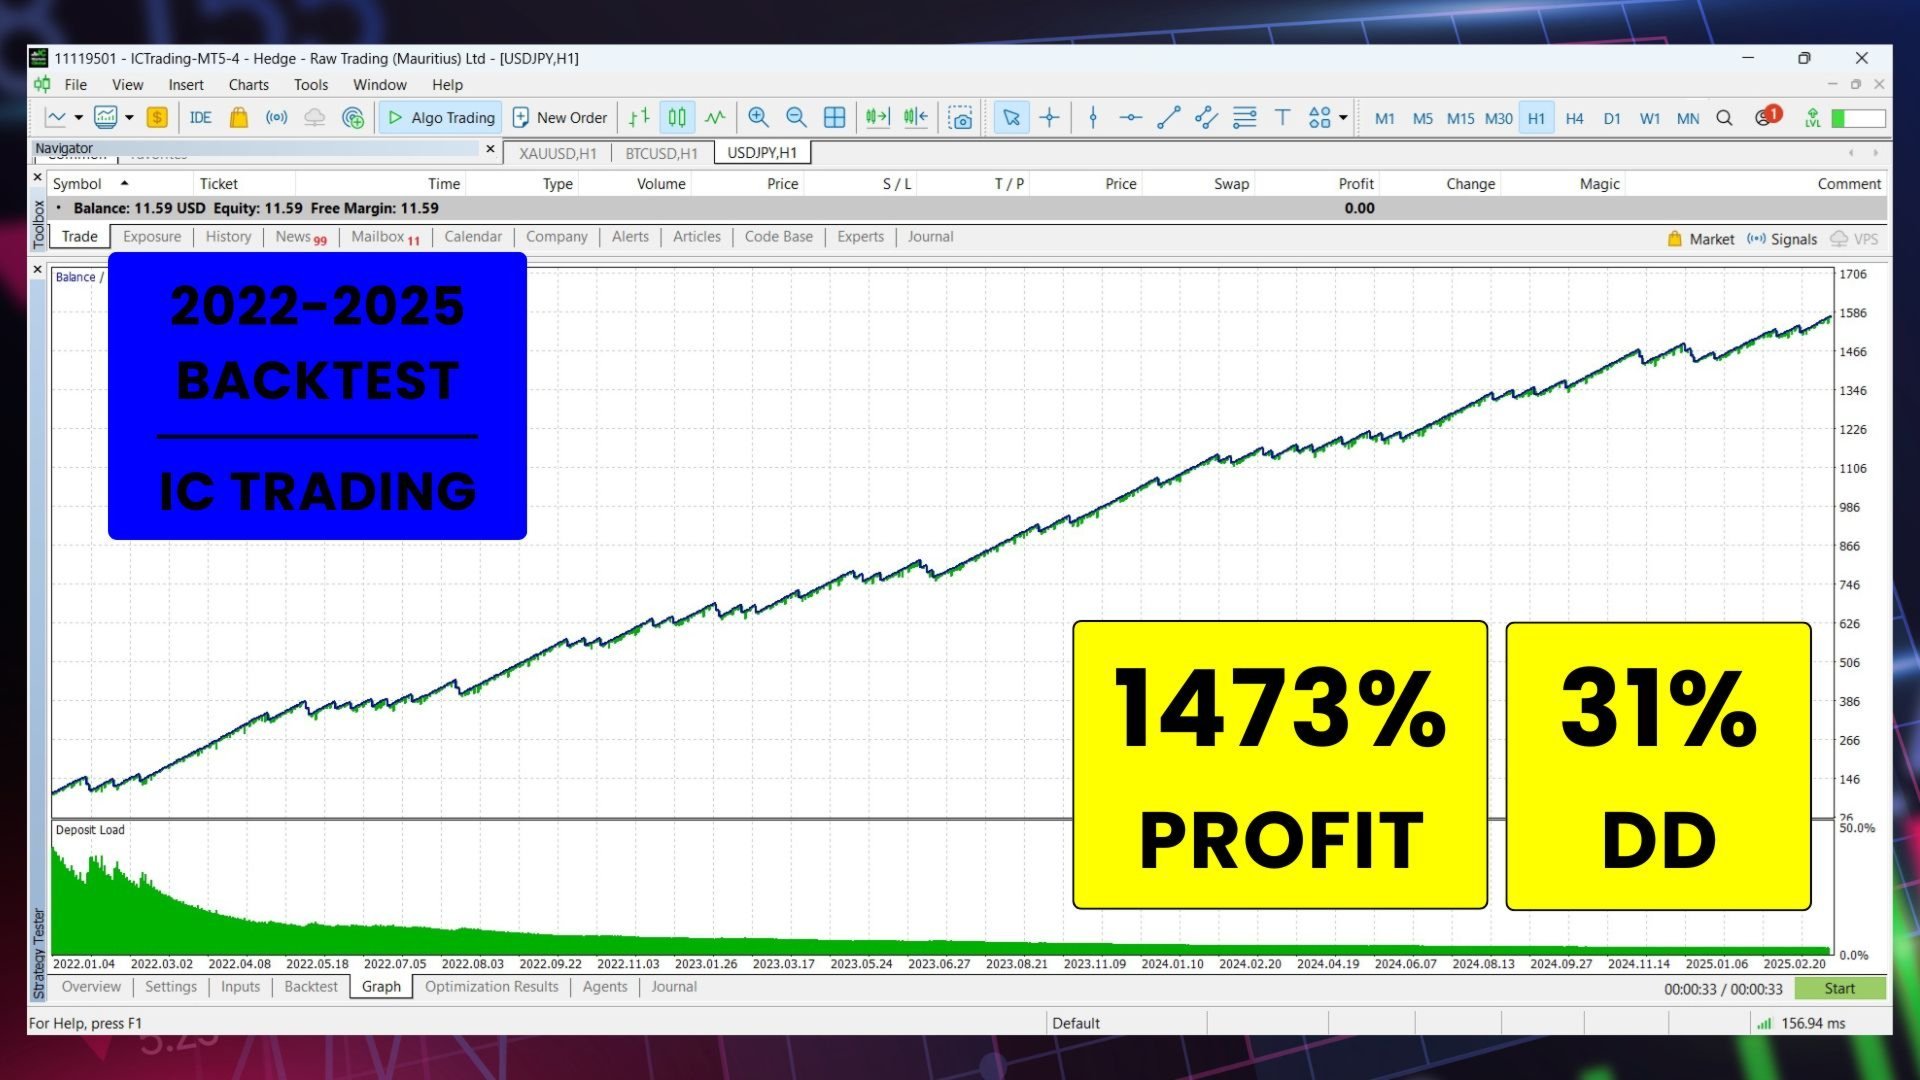Open the VPS cloud icon in toolbar
1920x1080 pixels.
pos(314,118)
